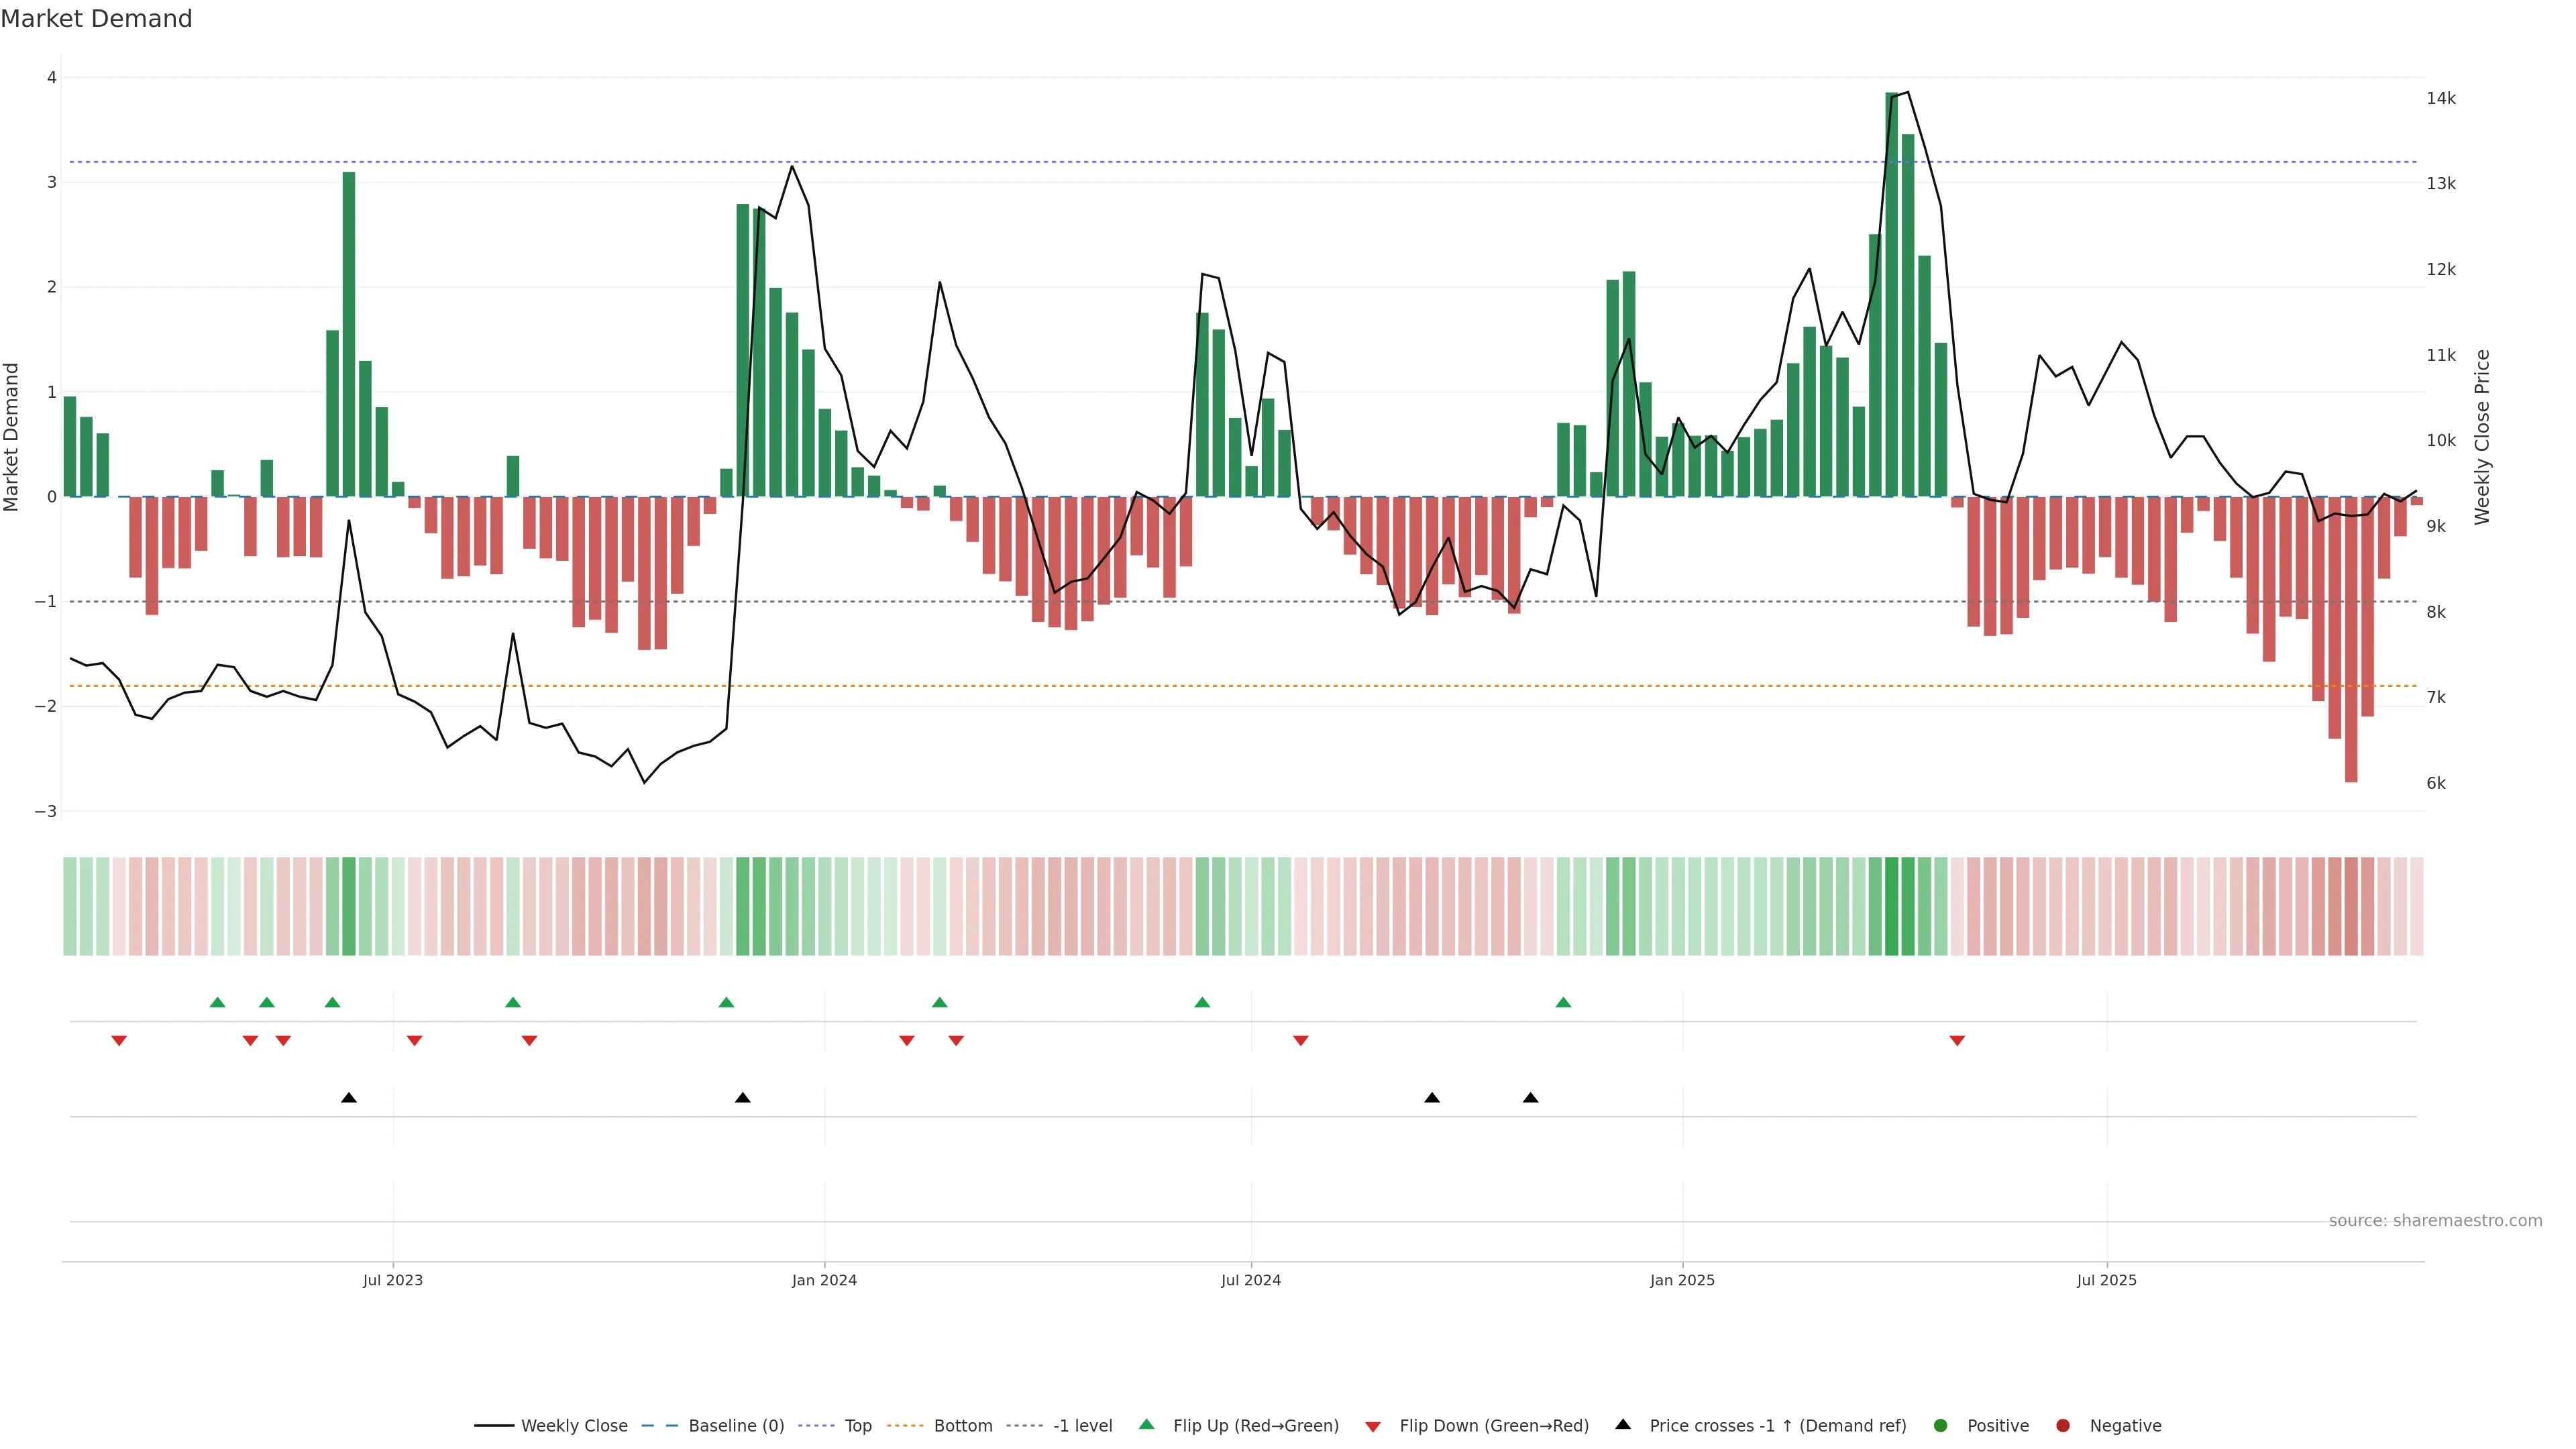Viewport: 2576px width, 1449px height.
Task: Click Flip Up green triangle legend icon
Action: tap(1147, 1425)
